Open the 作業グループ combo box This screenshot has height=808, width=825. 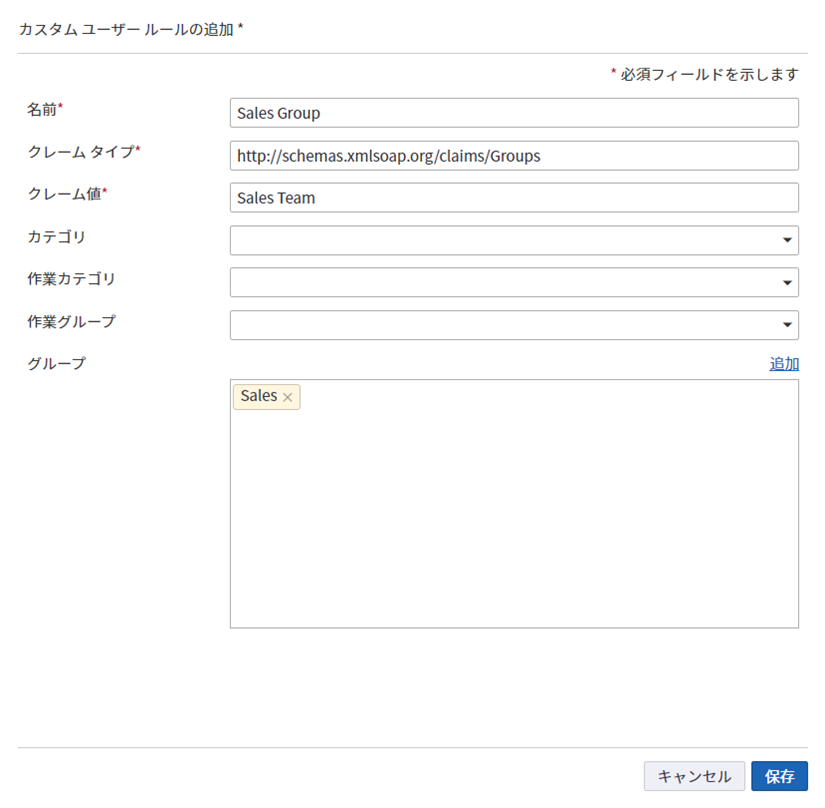513,325
